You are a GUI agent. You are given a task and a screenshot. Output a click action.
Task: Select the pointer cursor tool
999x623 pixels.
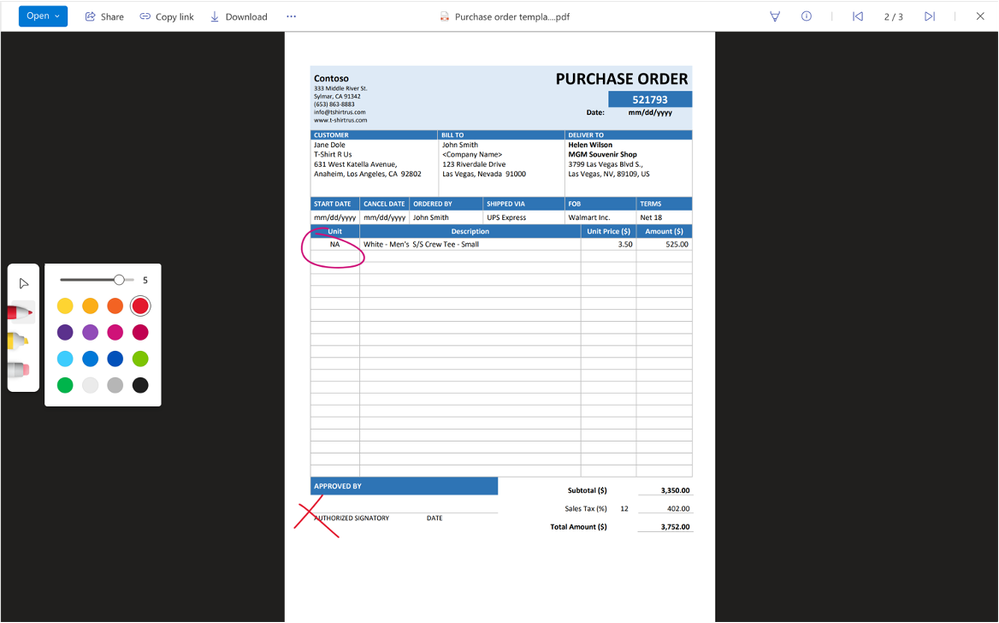(x=24, y=283)
